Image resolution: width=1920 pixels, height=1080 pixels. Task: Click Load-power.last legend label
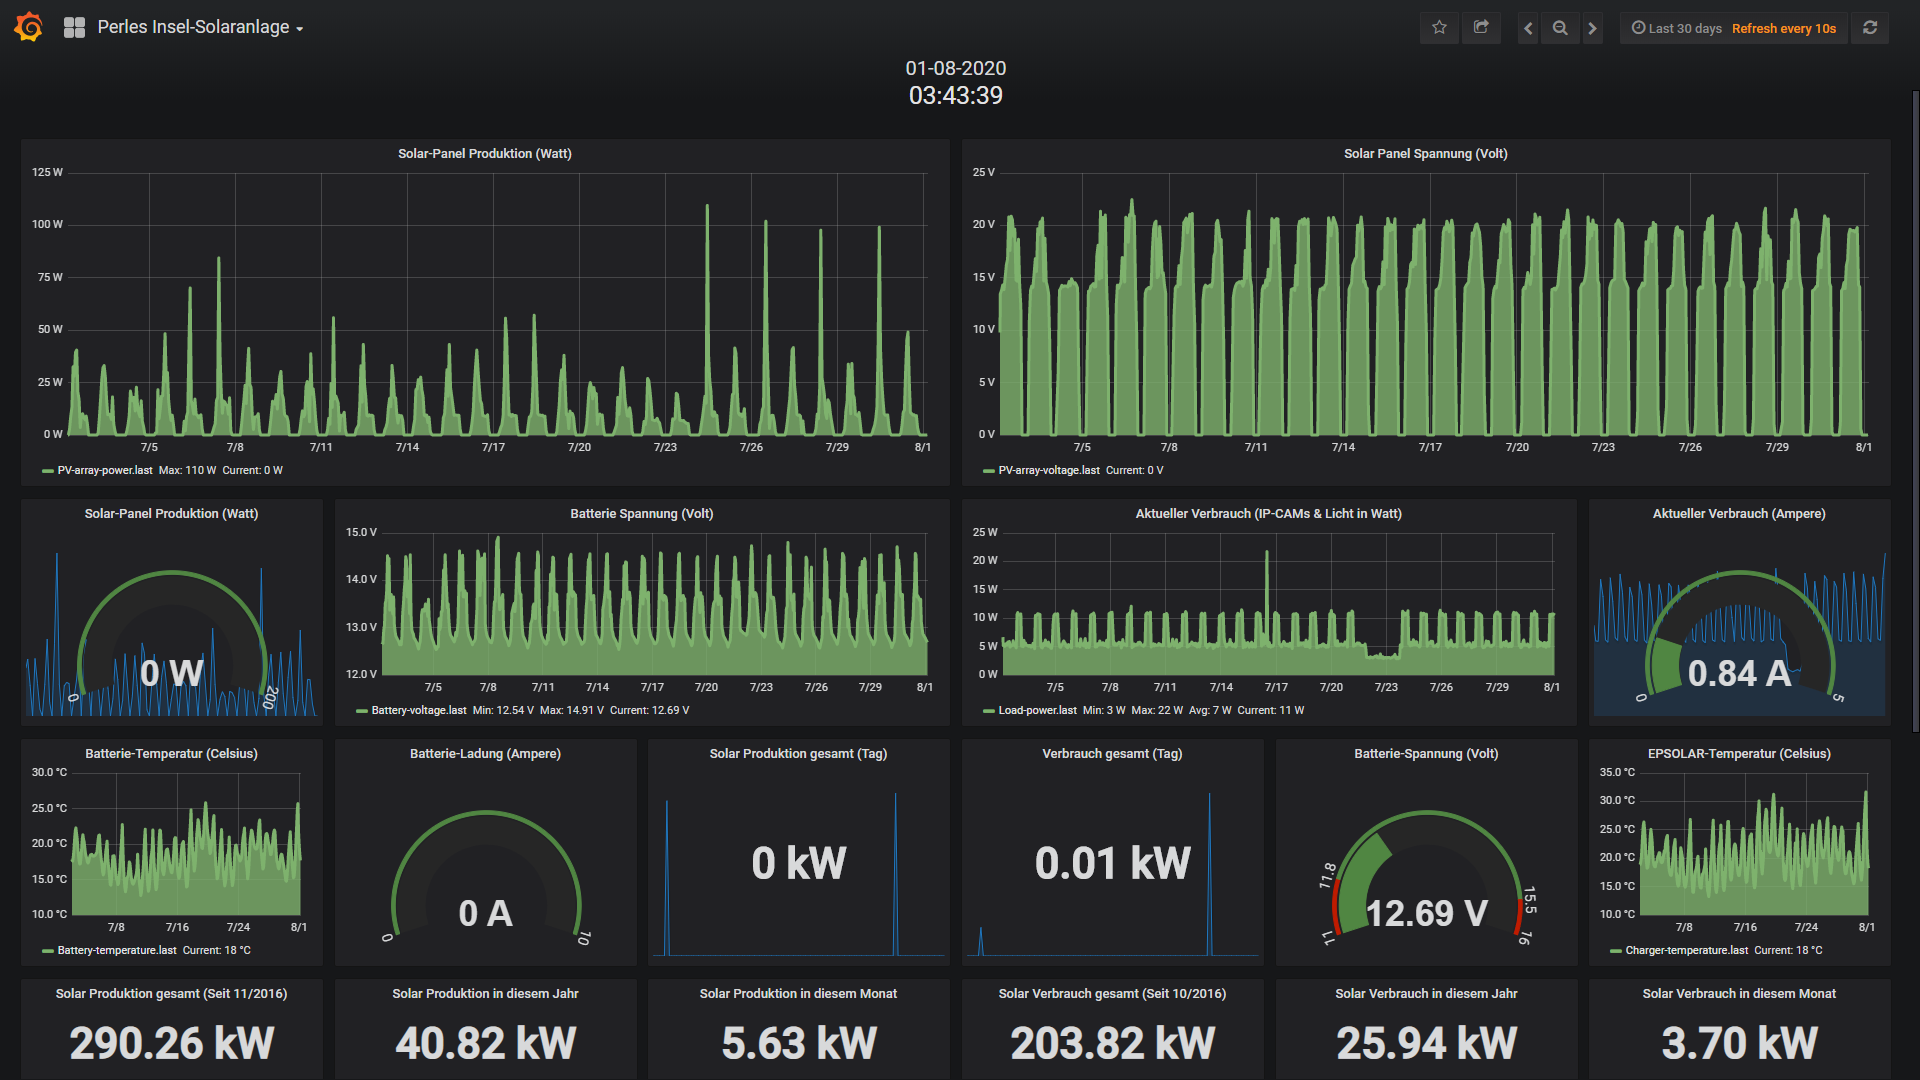coord(1037,710)
